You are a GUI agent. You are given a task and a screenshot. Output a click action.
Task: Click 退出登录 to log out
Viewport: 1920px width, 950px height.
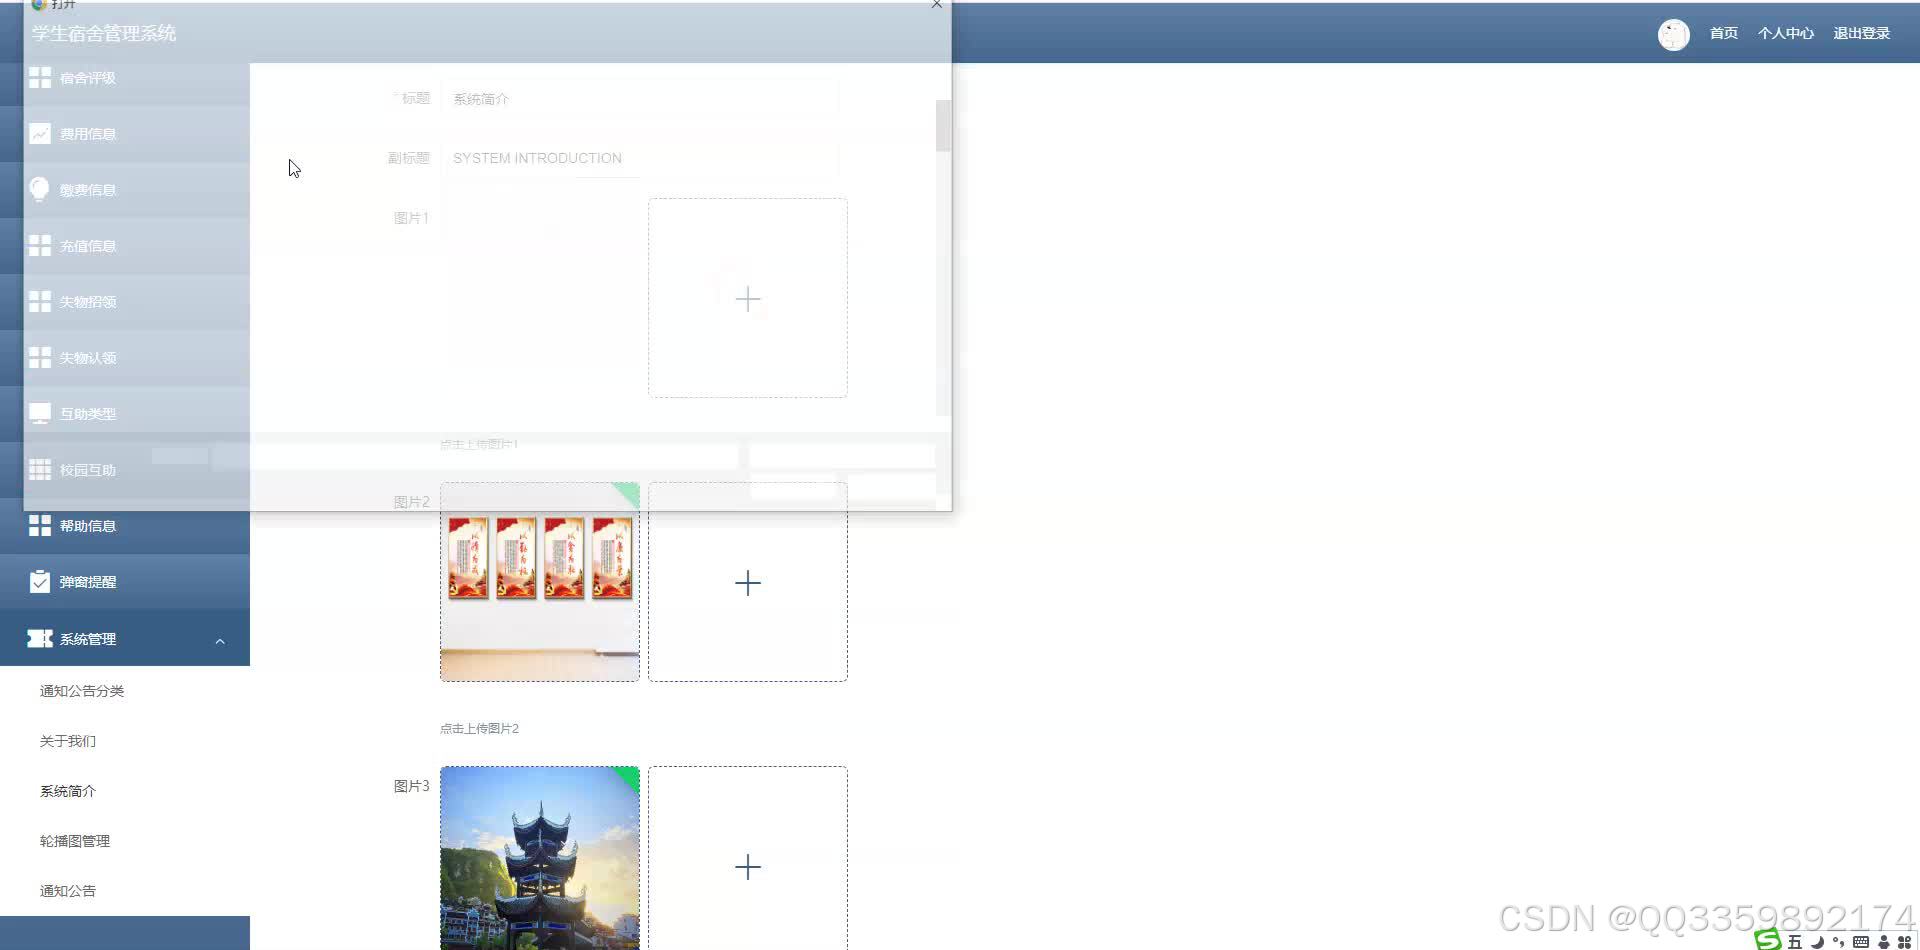click(x=1862, y=33)
